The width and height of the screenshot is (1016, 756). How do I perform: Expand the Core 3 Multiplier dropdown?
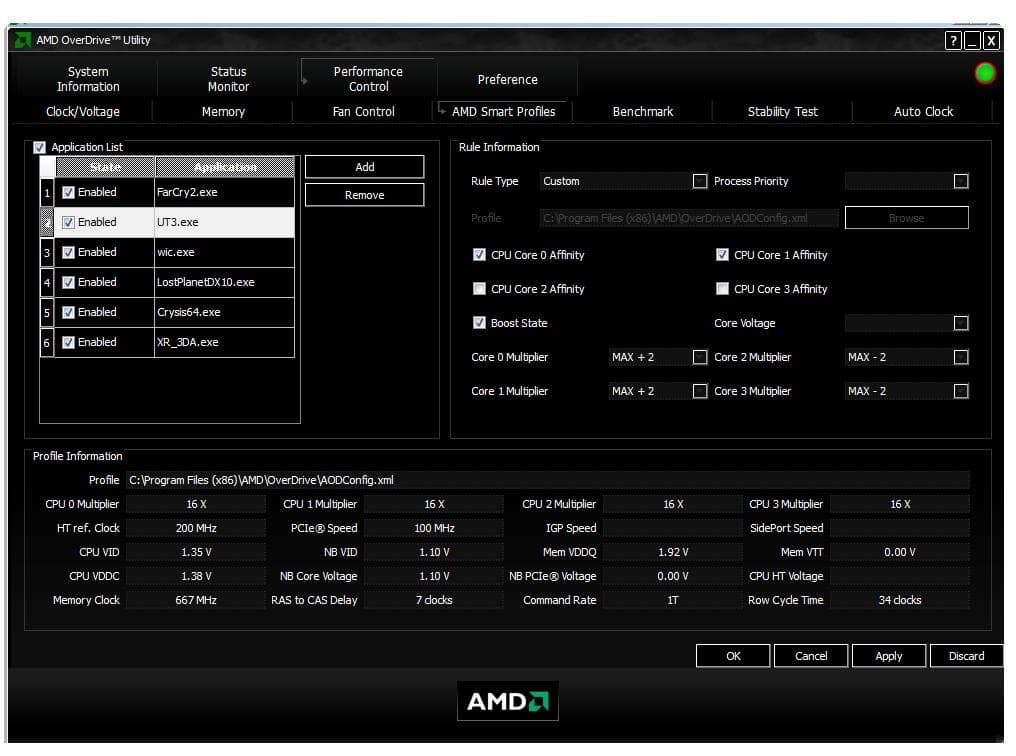pyautogui.click(x=961, y=391)
